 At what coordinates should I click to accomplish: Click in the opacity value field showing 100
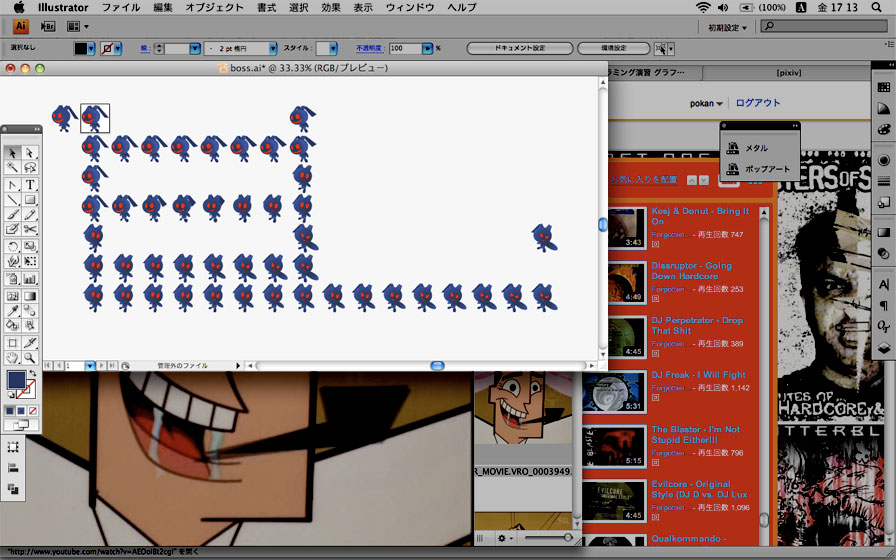[405, 49]
